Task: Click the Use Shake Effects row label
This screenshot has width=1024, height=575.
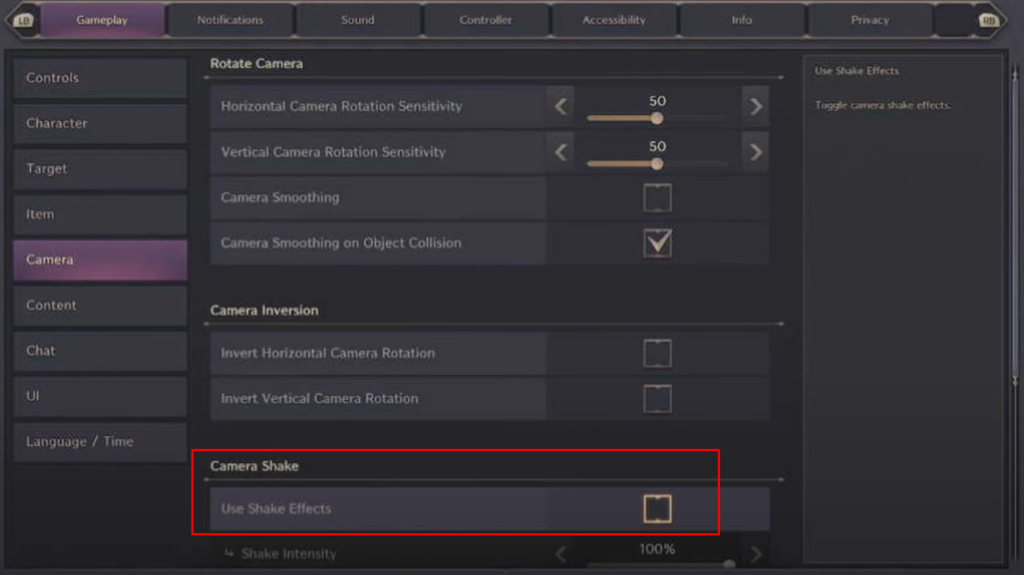Action: (276, 508)
